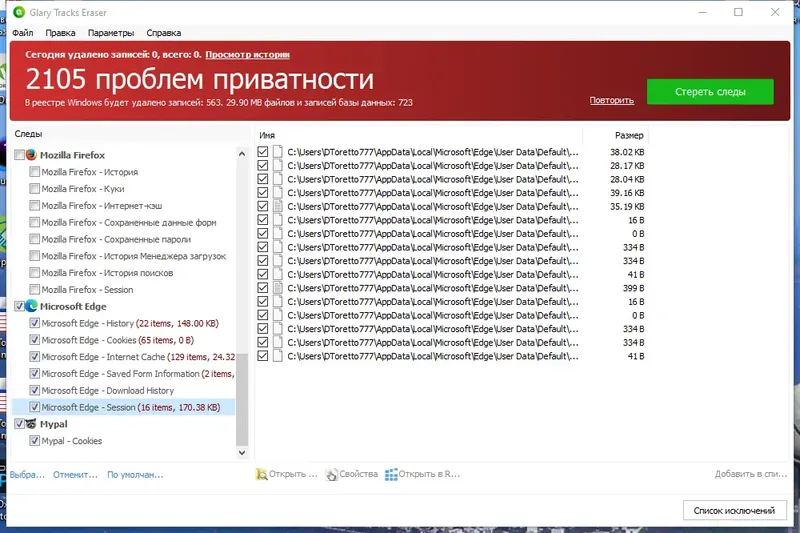Uncheck the 38.02 KB file checkbox

(263, 151)
